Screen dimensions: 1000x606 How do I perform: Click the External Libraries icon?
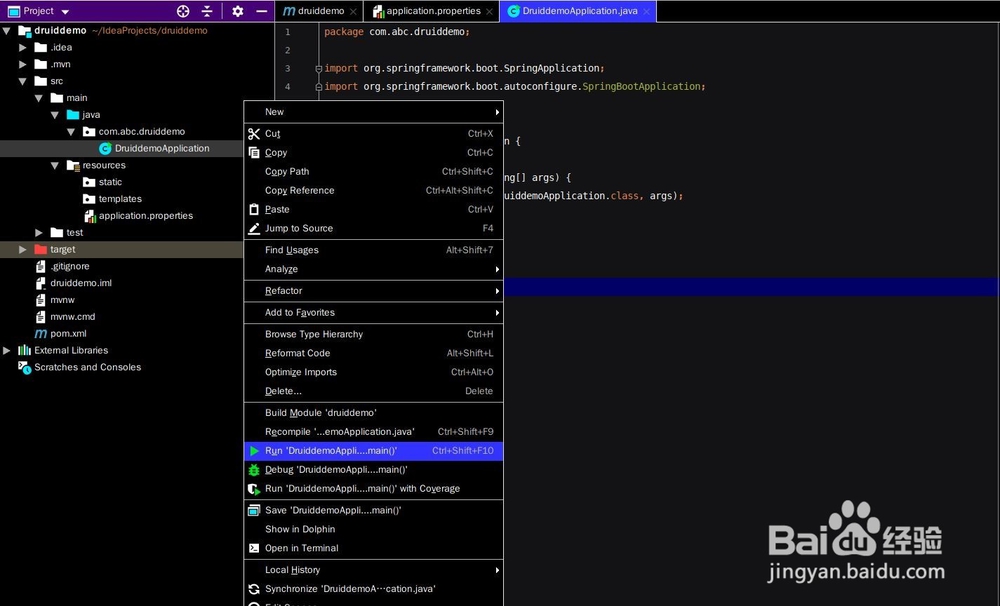pyautogui.click(x=24, y=350)
